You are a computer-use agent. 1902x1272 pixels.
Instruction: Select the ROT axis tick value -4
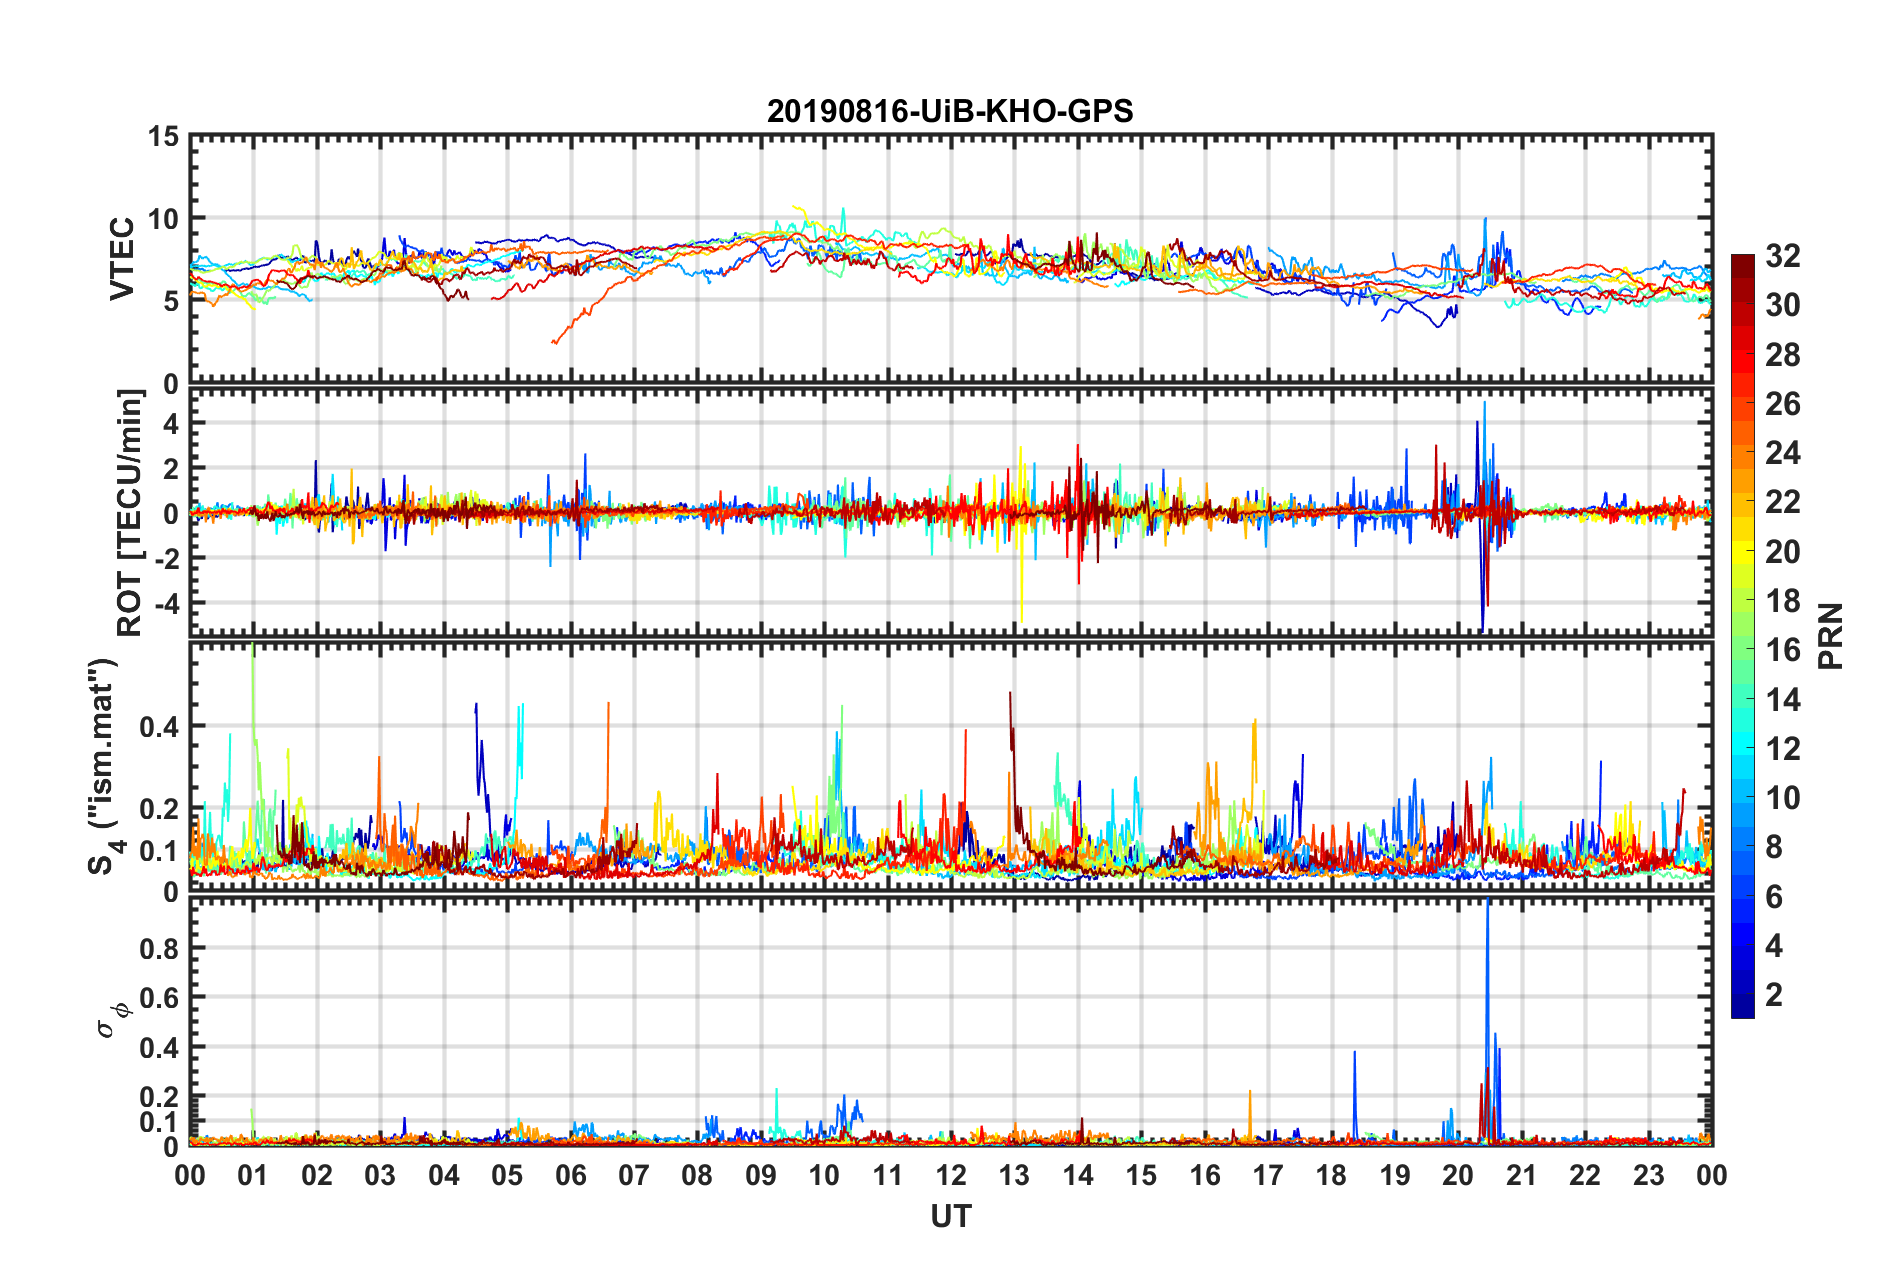tap(167, 603)
